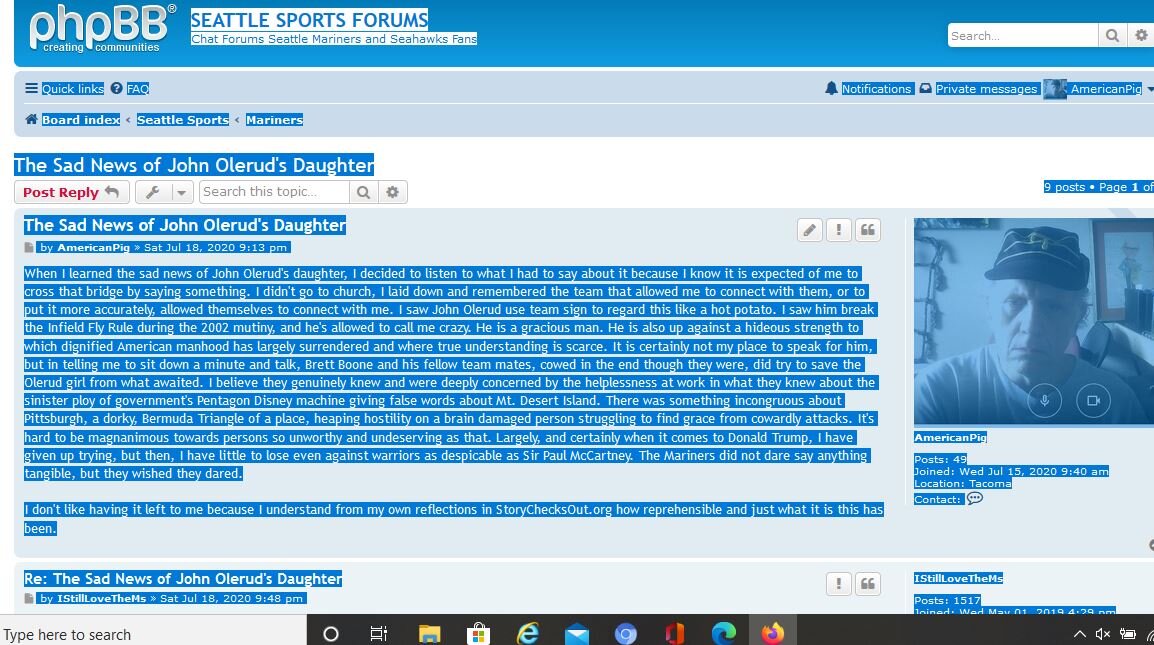Open the Seattle Sports Forums title link
This screenshot has height=645, width=1154.
click(x=309, y=20)
